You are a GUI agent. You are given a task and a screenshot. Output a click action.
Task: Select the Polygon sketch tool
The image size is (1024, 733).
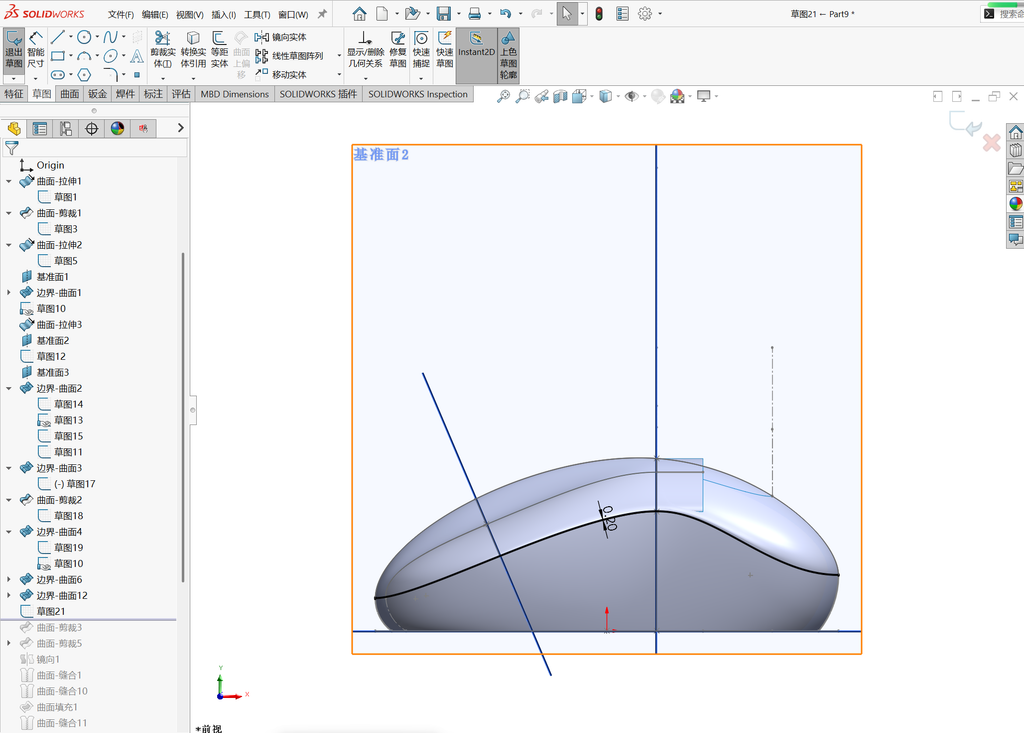coord(84,74)
